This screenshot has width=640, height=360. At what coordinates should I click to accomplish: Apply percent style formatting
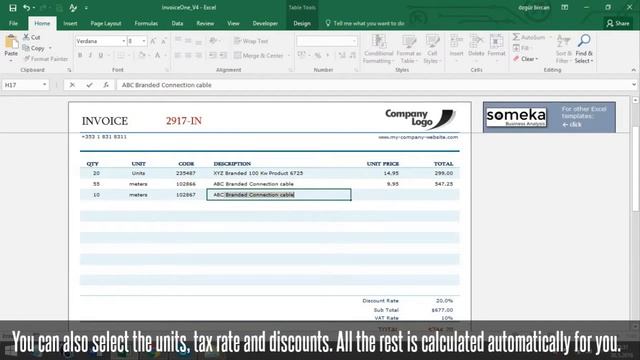click(x=318, y=55)
